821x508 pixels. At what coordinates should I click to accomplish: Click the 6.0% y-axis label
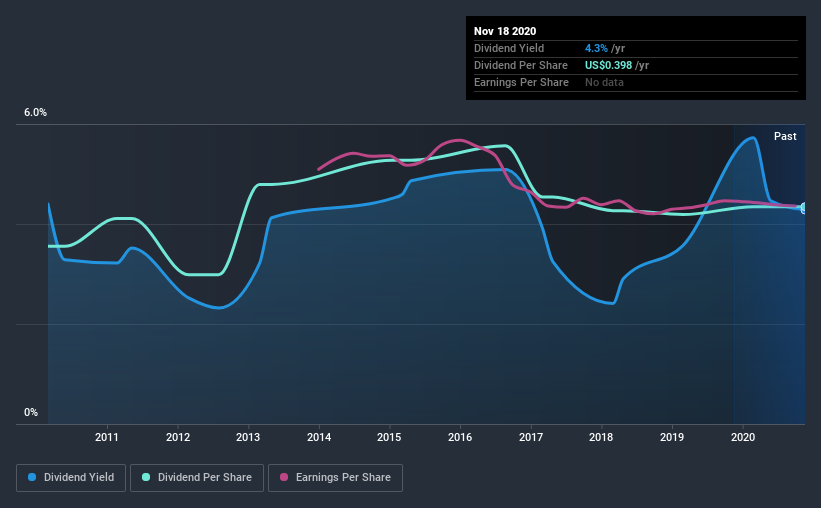[x=35, y=112]
